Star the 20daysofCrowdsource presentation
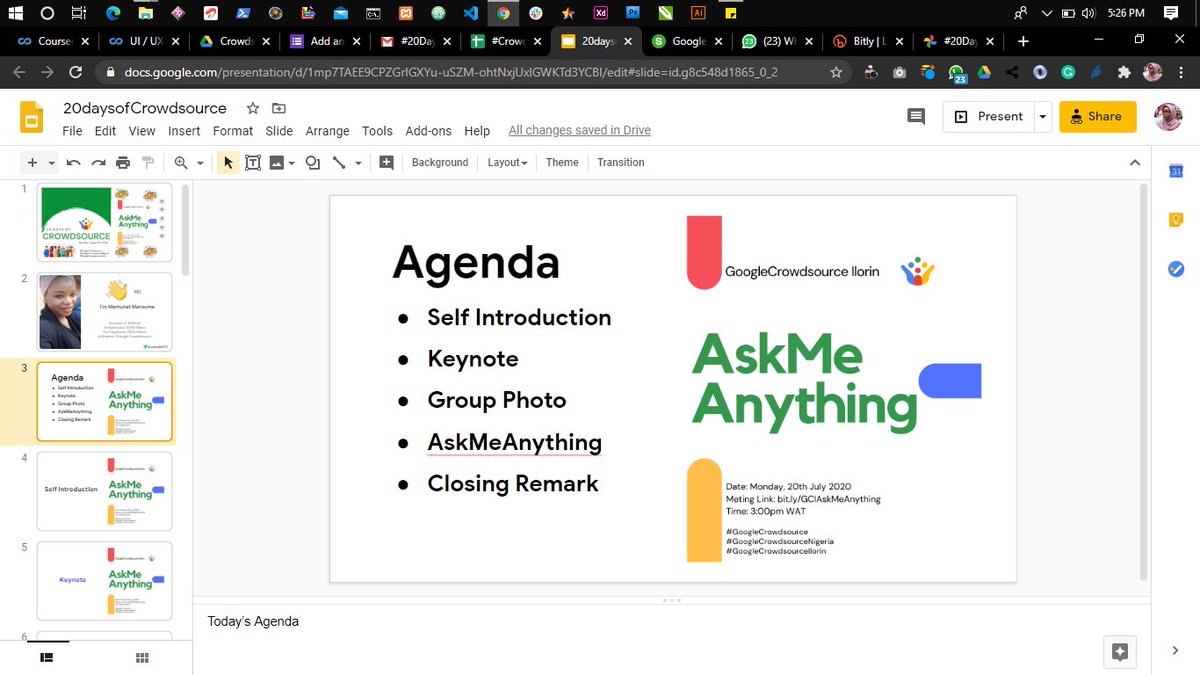This screenshot has width=1200, height=675. [253, 108]
